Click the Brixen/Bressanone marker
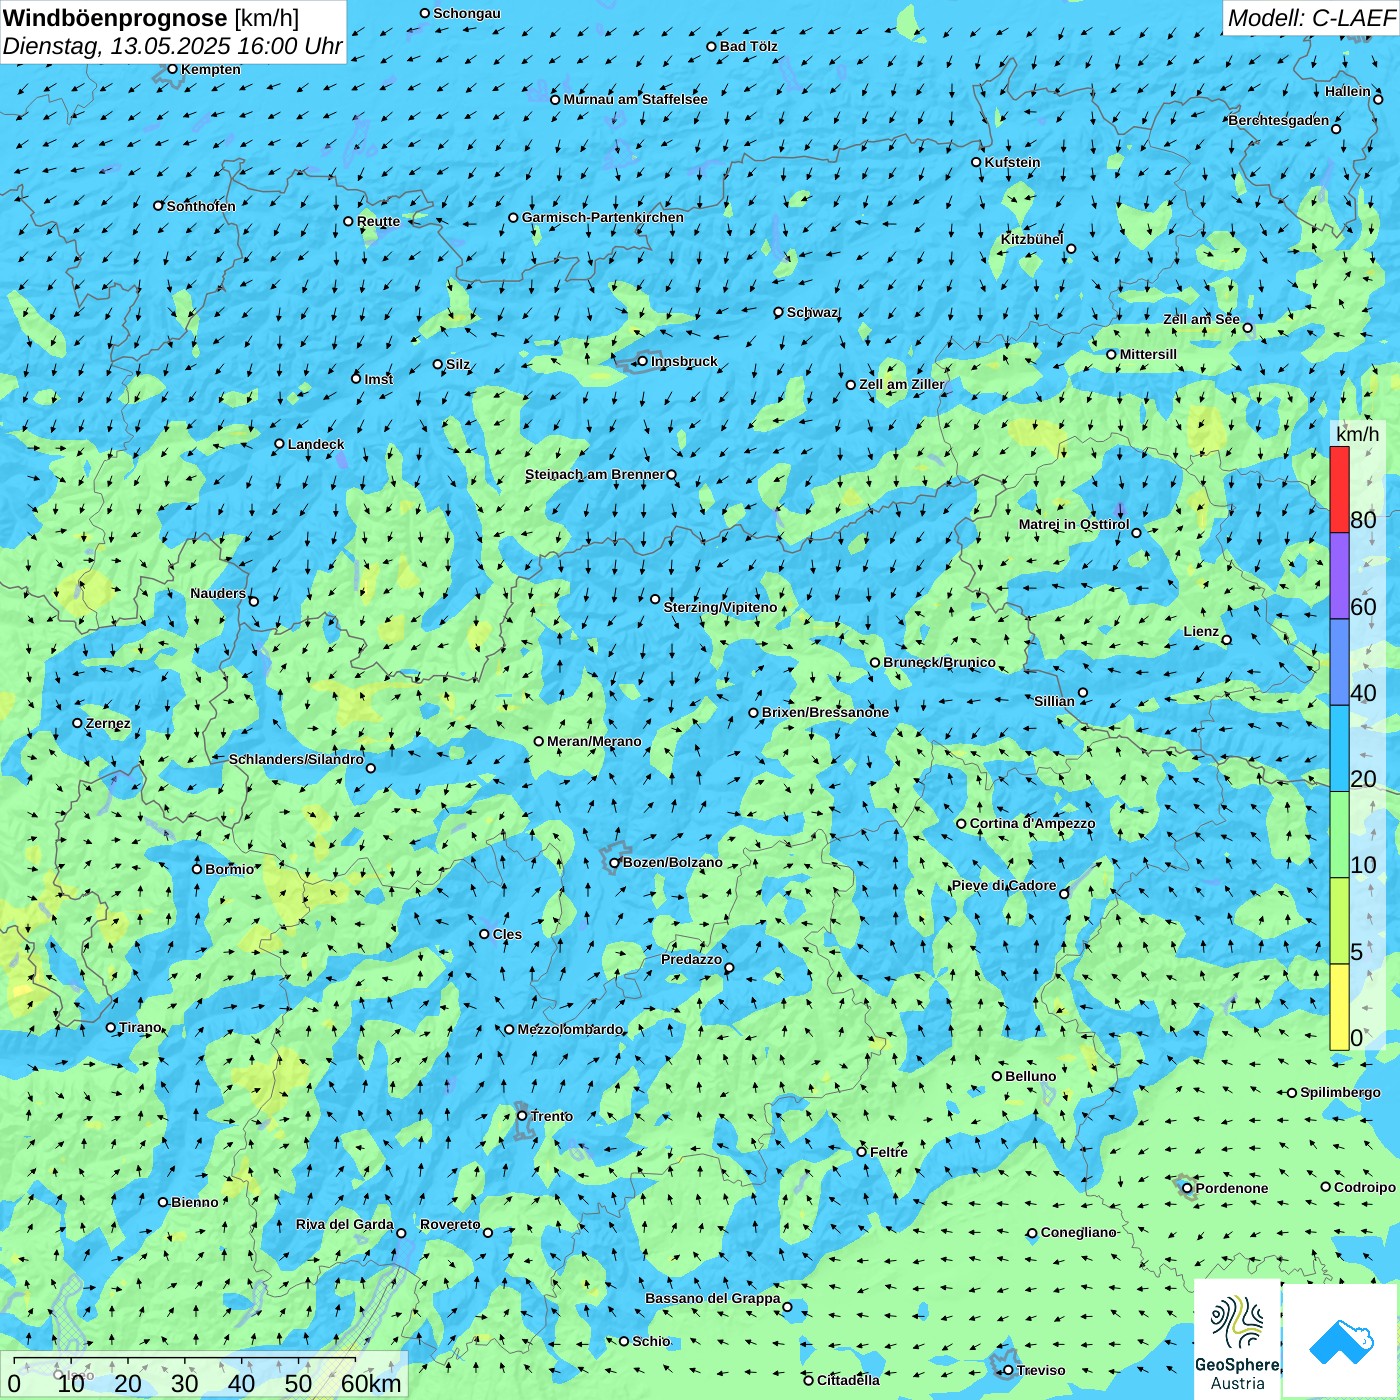The image size is (1400, 1400). pos(754,713)
